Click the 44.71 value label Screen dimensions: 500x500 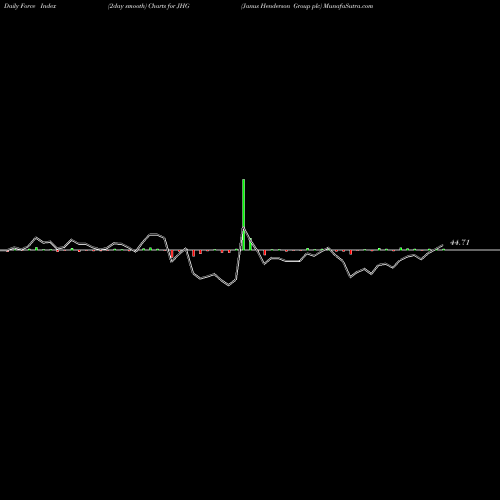(460, 242)
